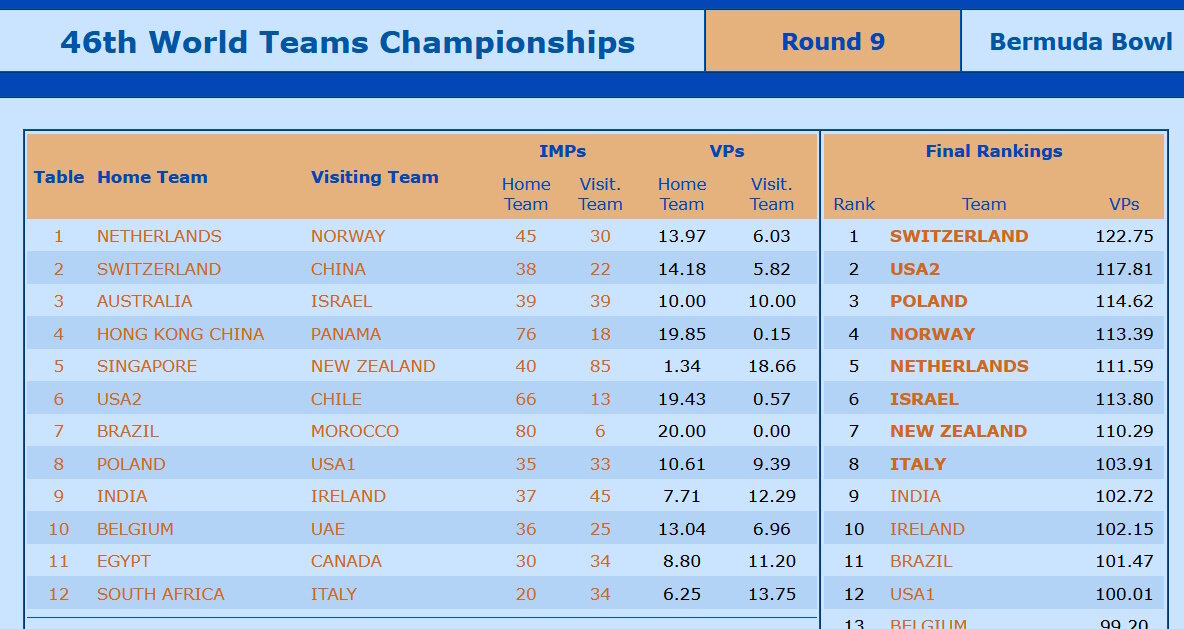Open the Round 9 header tab
The height and width of the screenshot is (629, 1184).
833,42
